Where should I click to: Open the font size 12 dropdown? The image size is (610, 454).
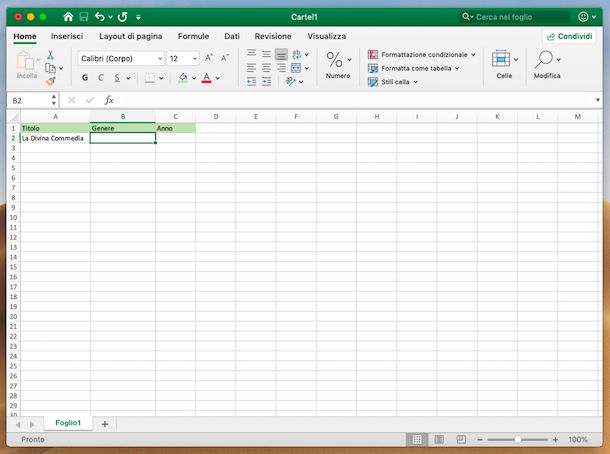pyautogui.click(x=194, y=58)
